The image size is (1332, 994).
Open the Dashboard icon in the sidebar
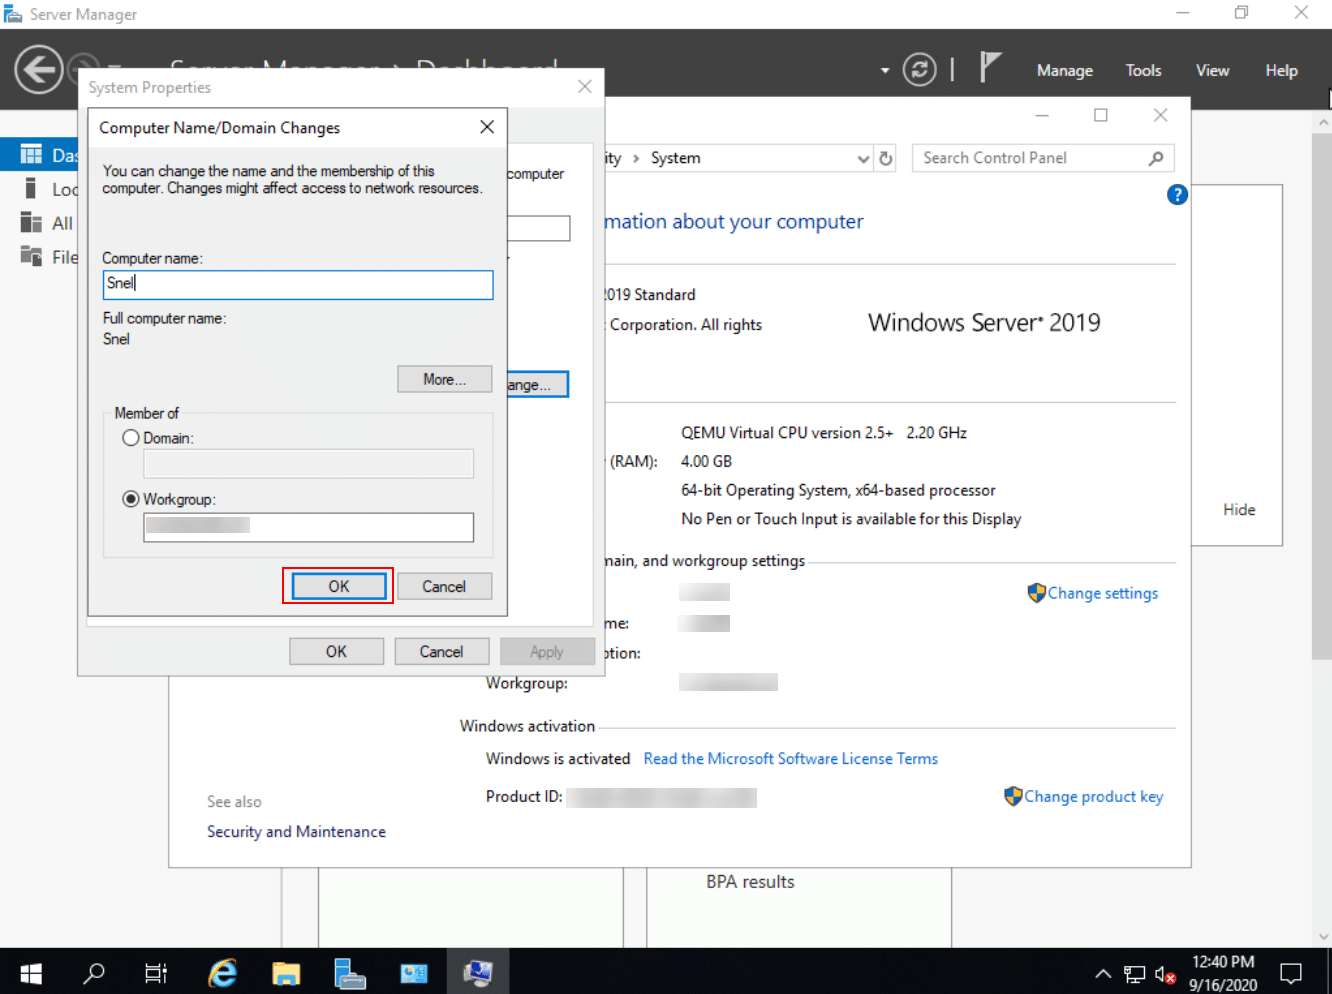[x=31, y=154]
